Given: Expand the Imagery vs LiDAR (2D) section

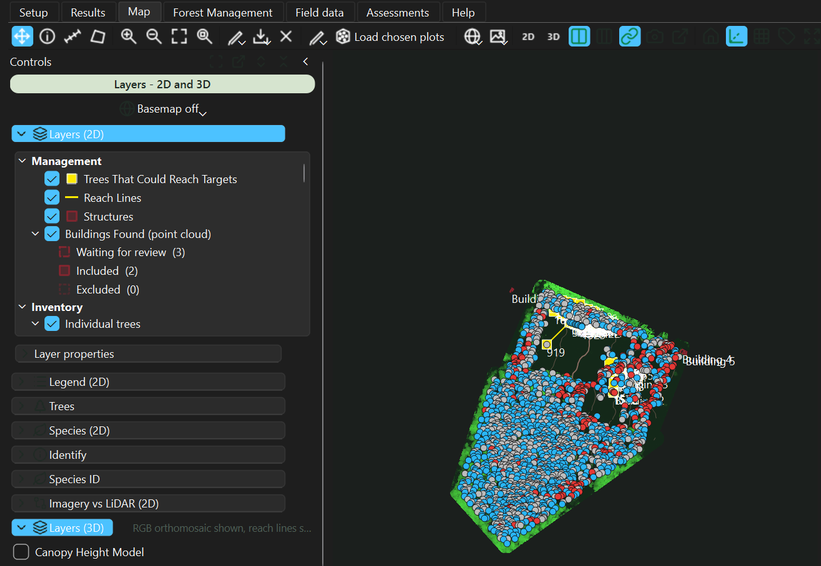Looking at the screenshot, I should point(148,503).
